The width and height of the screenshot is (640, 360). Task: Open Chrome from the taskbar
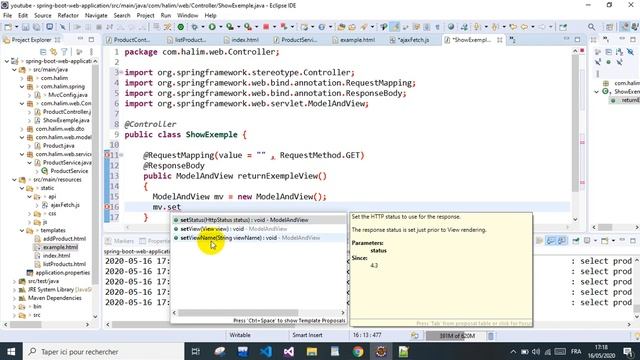click(358, 351)
